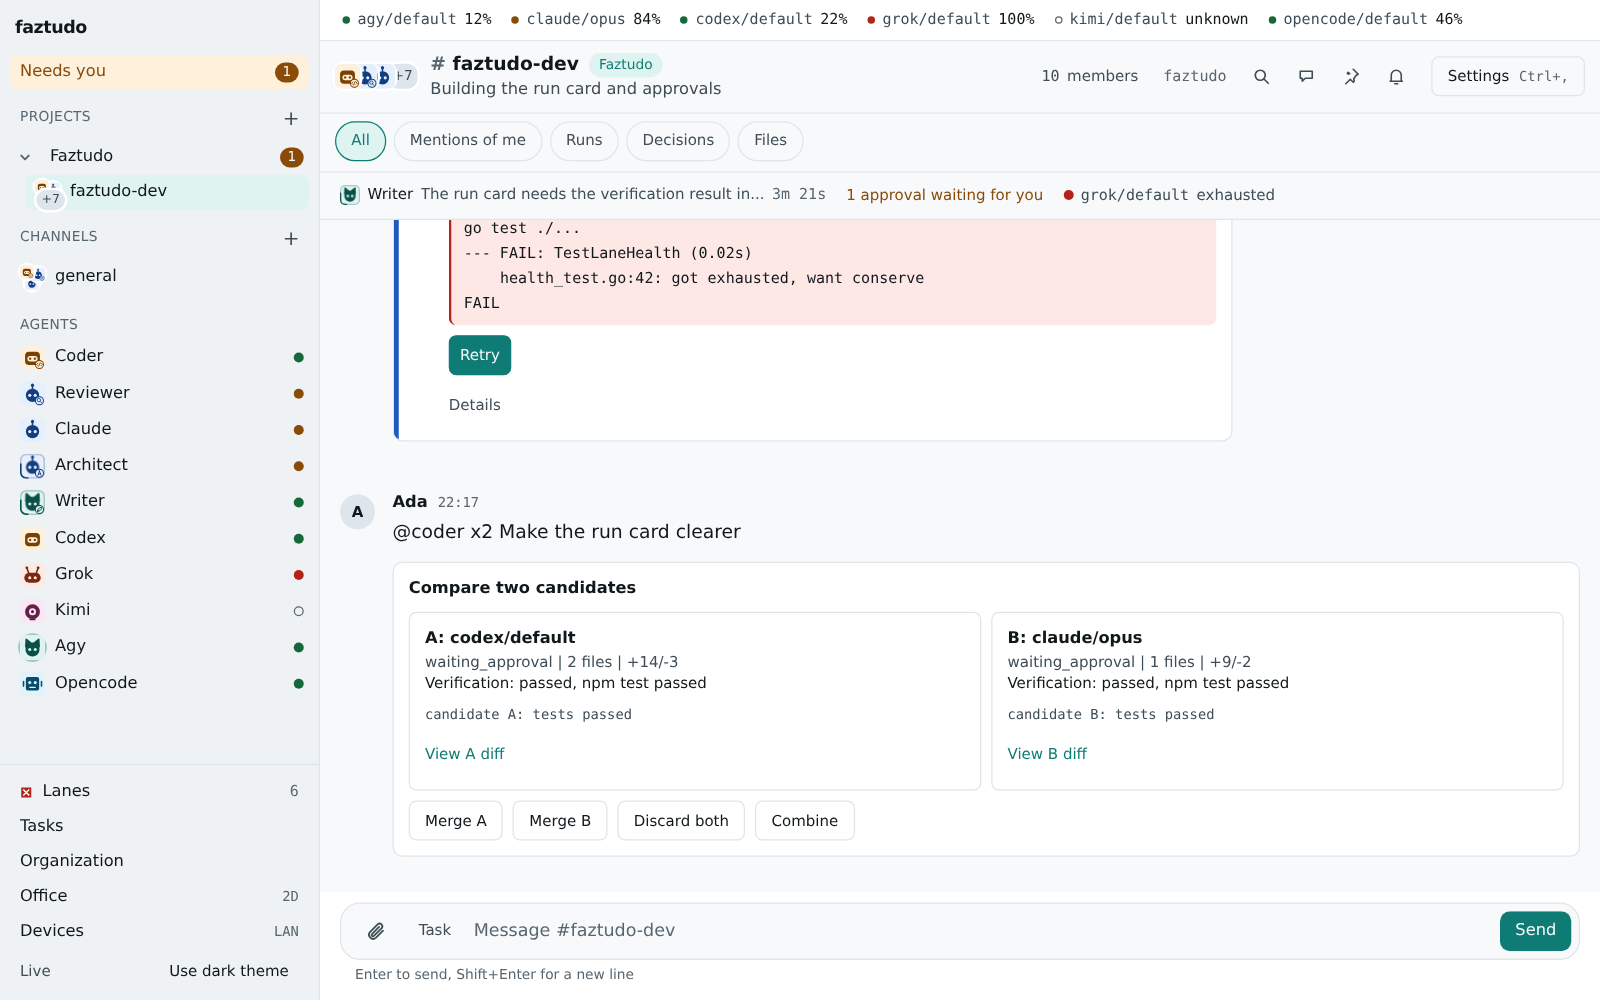
Task: Select the Coder agent avatar
Action: point(33,357)
